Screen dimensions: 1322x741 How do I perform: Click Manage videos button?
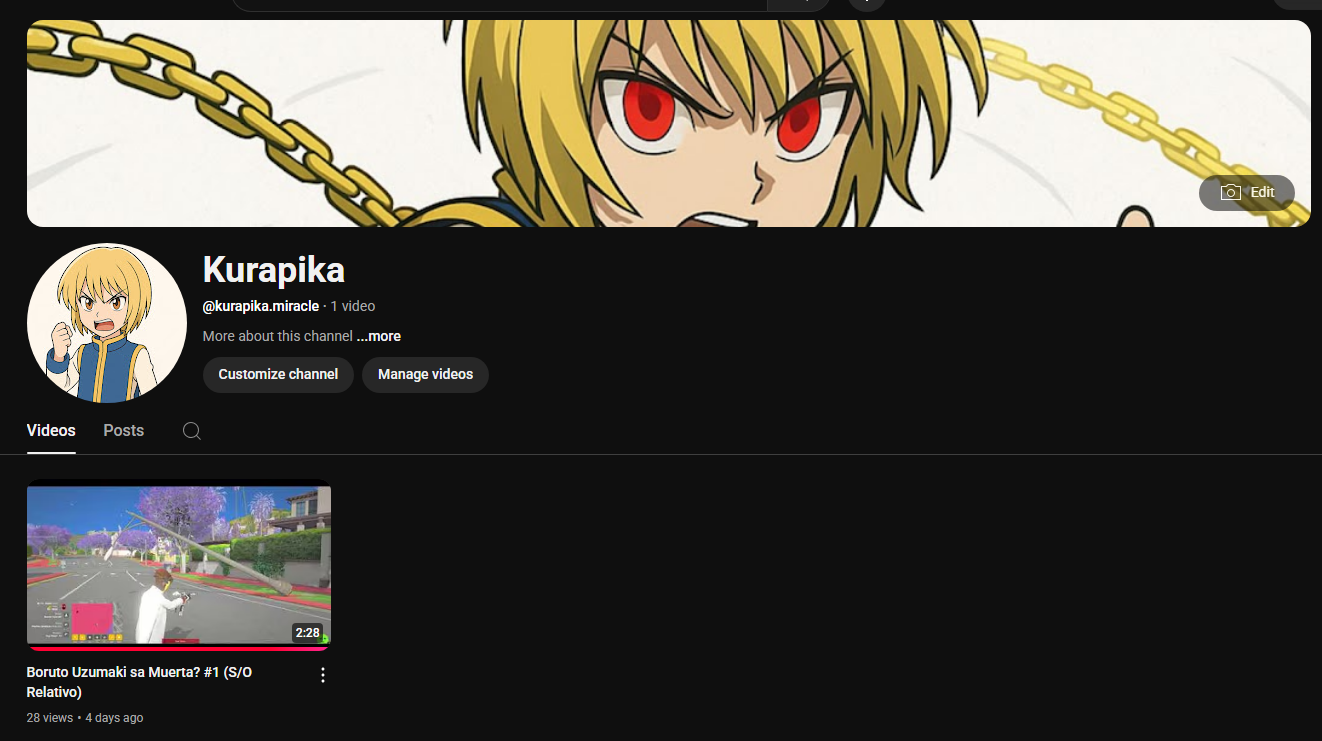(425, 375)
